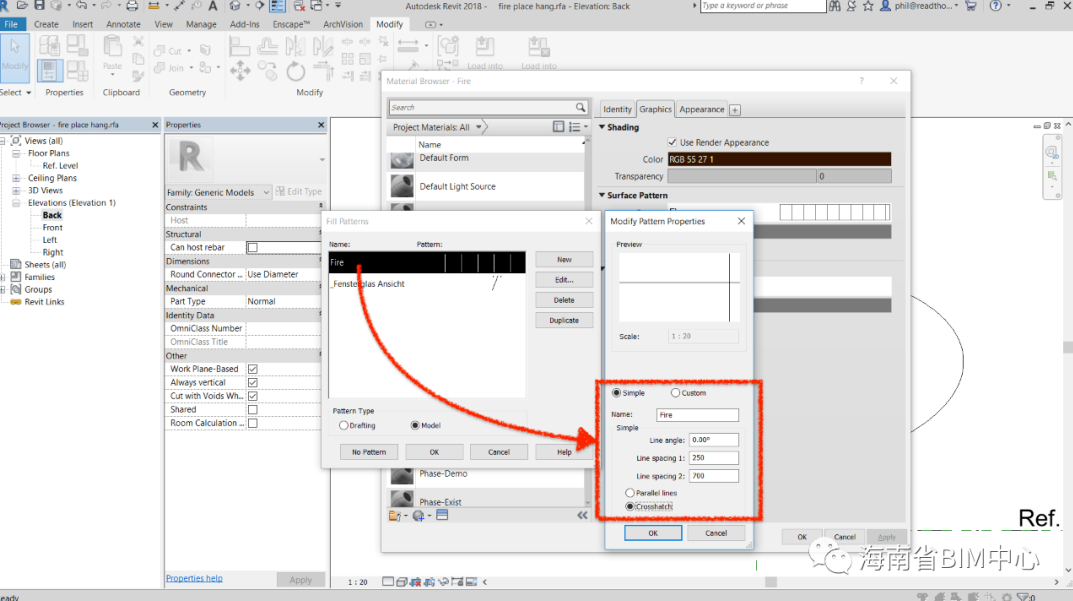Choose the Custom pattern radio button
The height and width of the screenshot is (601, 1073).
coord(676,393)
